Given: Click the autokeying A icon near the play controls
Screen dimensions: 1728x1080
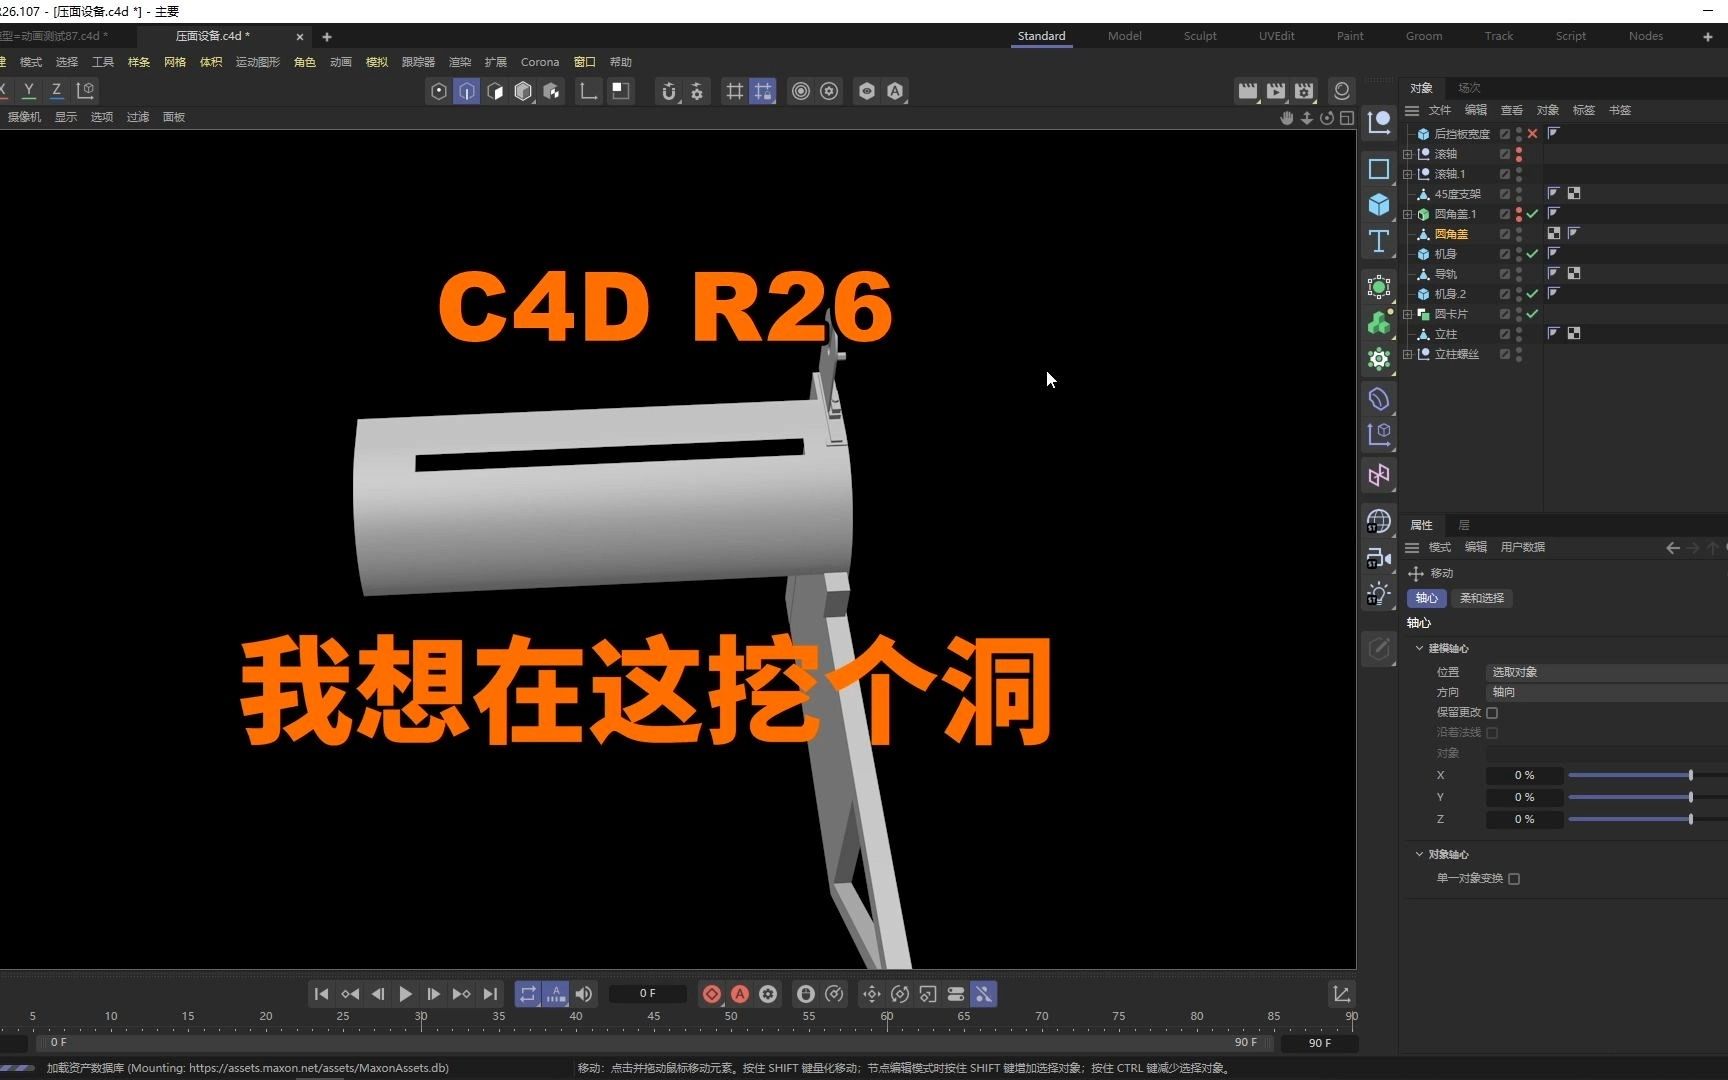Looking at the screenshot, I should (x=740, y=993).
